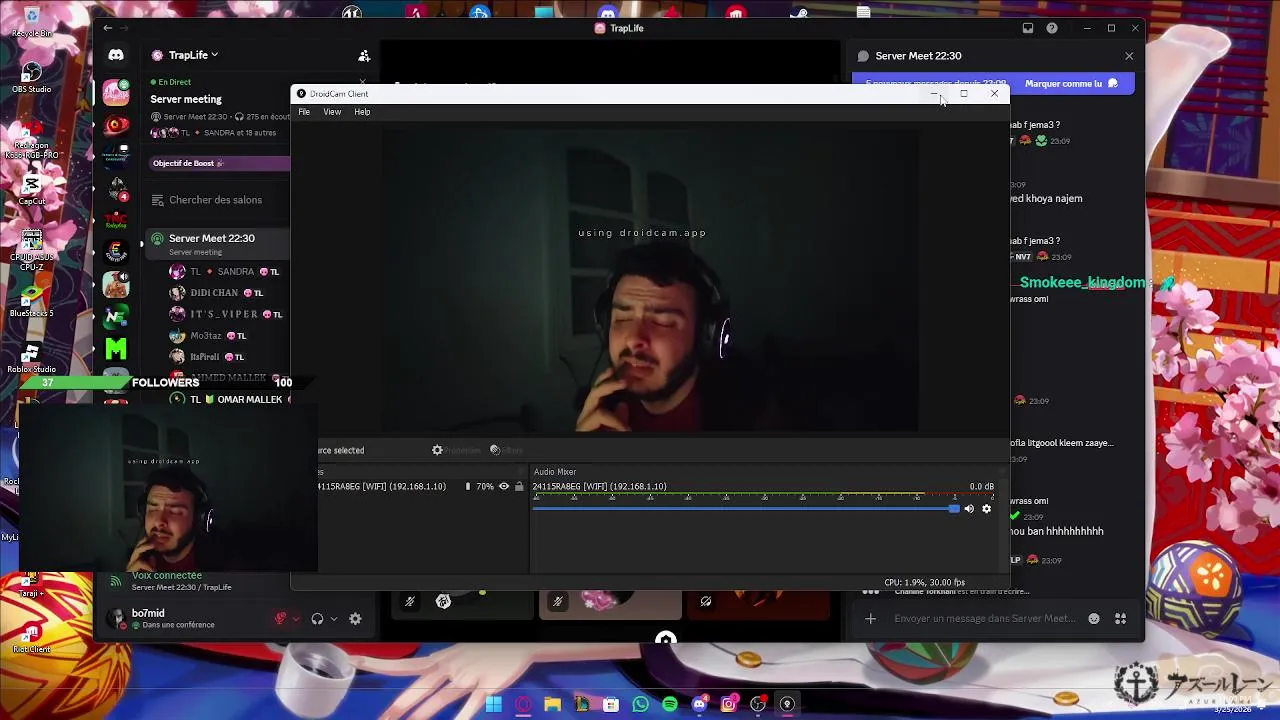Image resolution: width=1280 pixels, height=720 pixels.
Task: Select IT'S_VIPER in the participants list
Action: click(x=225, y=314)
